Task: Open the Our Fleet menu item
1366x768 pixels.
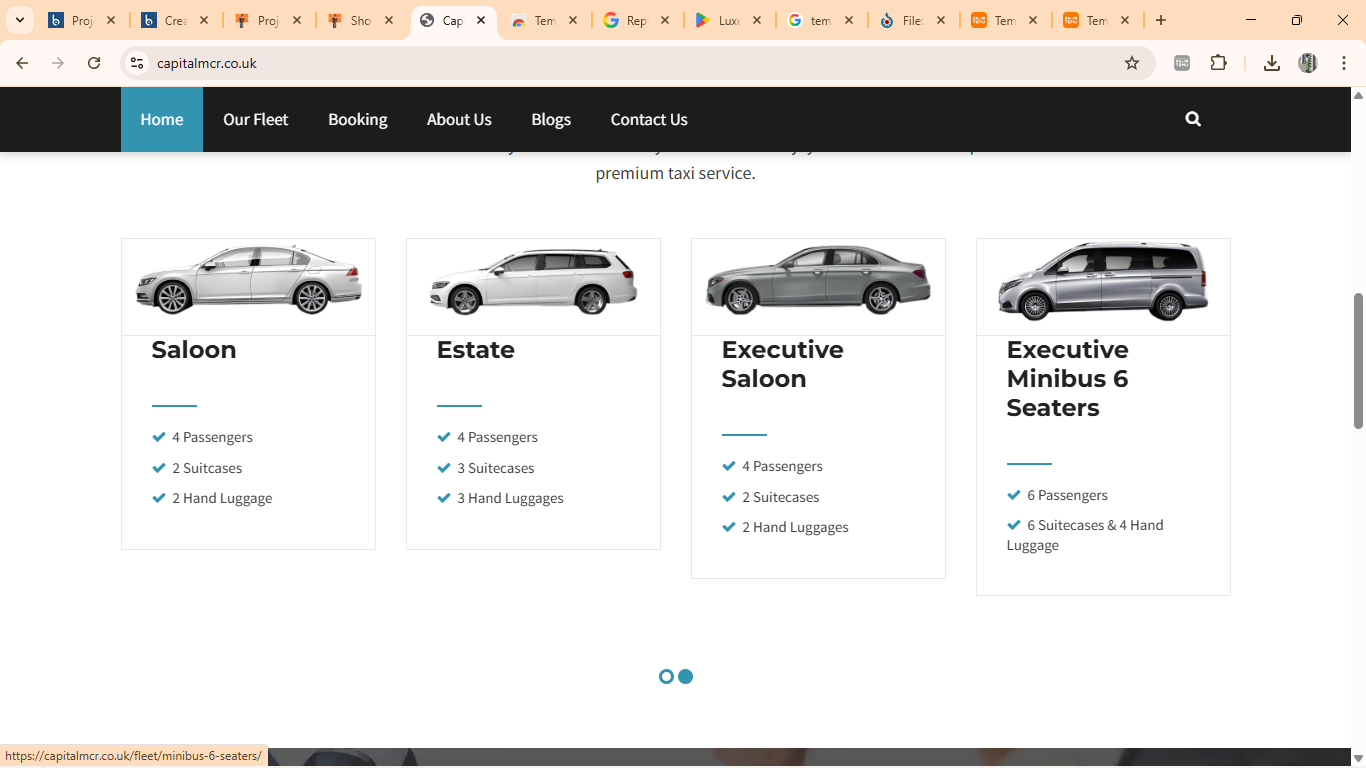Action: (x=255, y=119)
